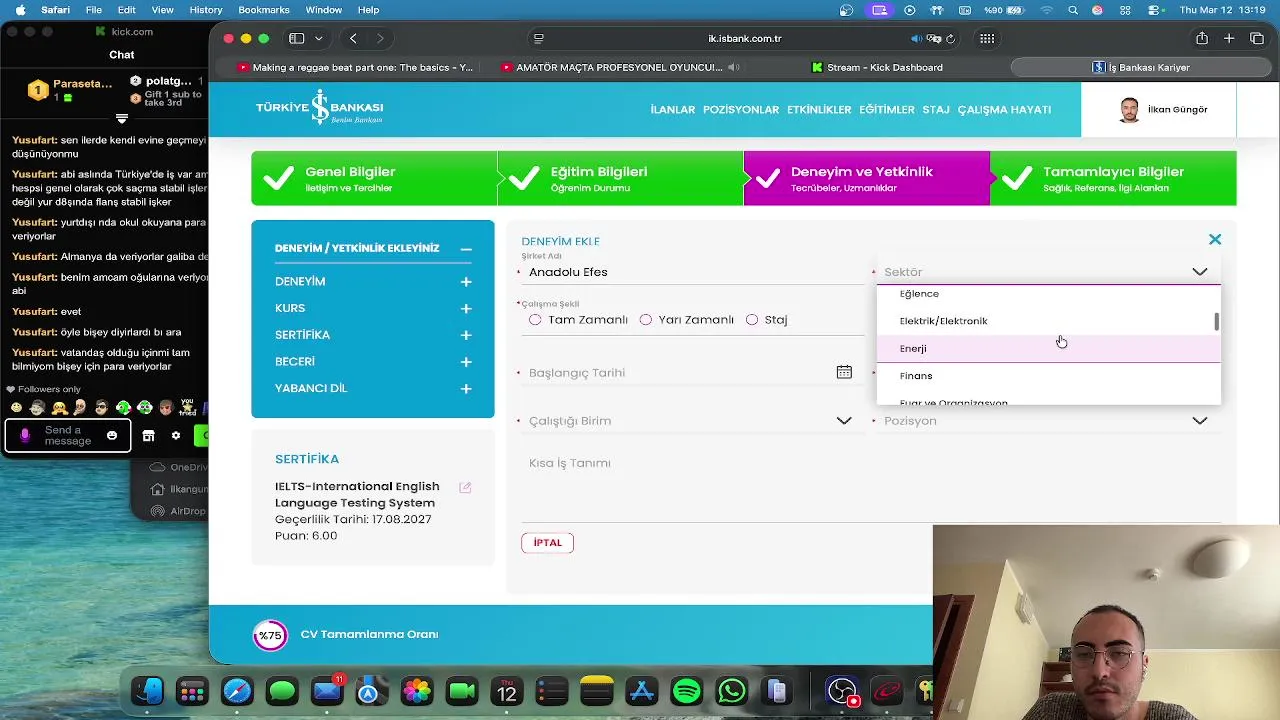Open Finder from the Dock
The image size is (1280, 720).
click(x=147, y=691)
